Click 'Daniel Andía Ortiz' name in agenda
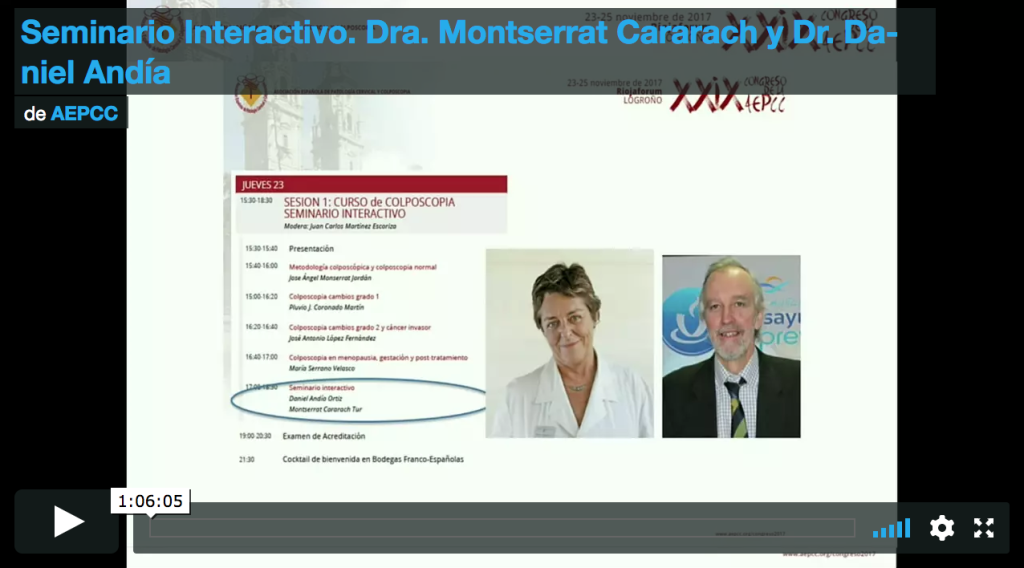Viewport: 1024px width, 568px height. click(x=315, y=398)
